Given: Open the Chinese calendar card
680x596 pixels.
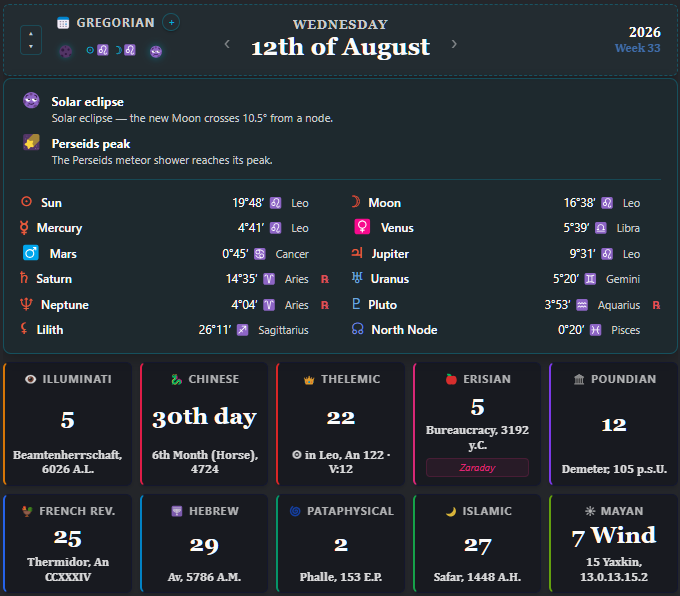Looking at the screenshot, I should 204,424.
